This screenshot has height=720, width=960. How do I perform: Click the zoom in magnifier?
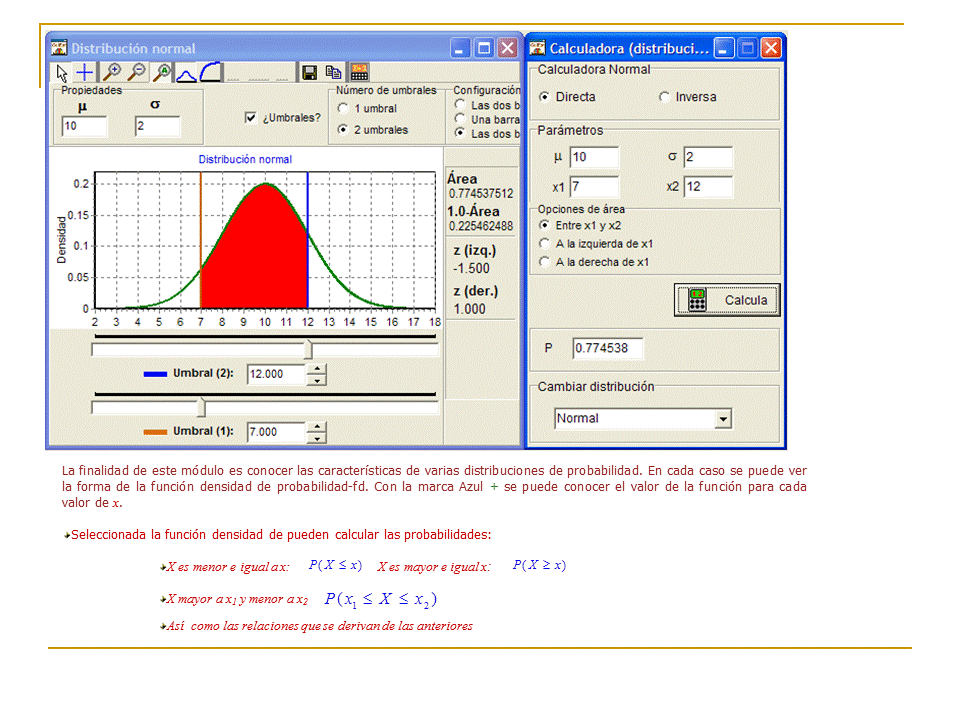112,72
